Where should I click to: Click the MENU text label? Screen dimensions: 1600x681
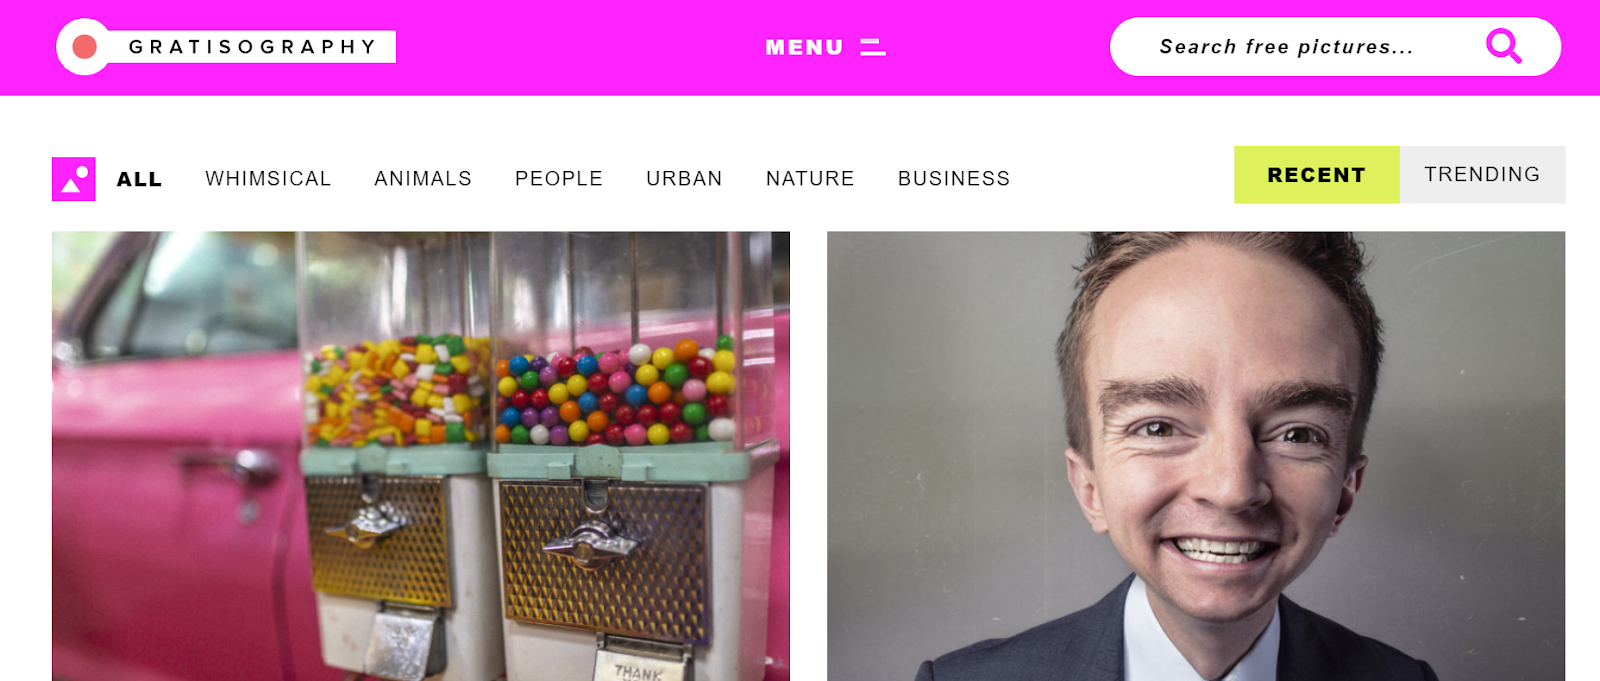click(804, 47)
